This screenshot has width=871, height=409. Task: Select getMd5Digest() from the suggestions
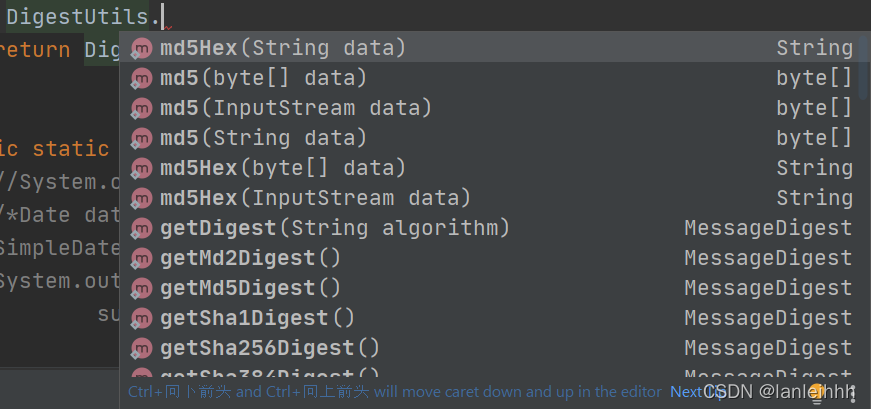[251, 288]
